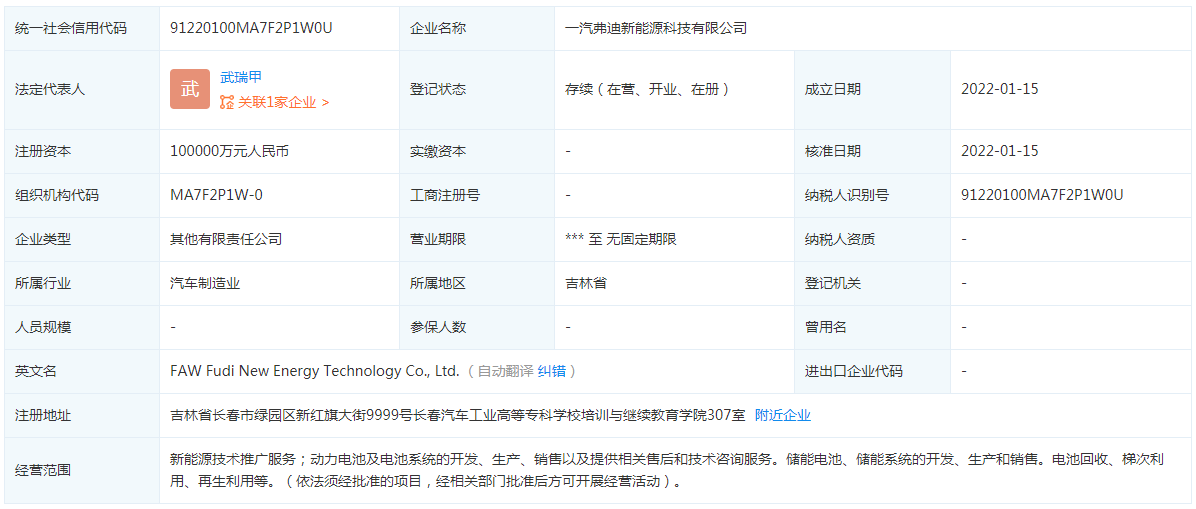Click the 法定代表人 label cell
This screenshot has width=1196, height=509.
[x=82, y=90]
